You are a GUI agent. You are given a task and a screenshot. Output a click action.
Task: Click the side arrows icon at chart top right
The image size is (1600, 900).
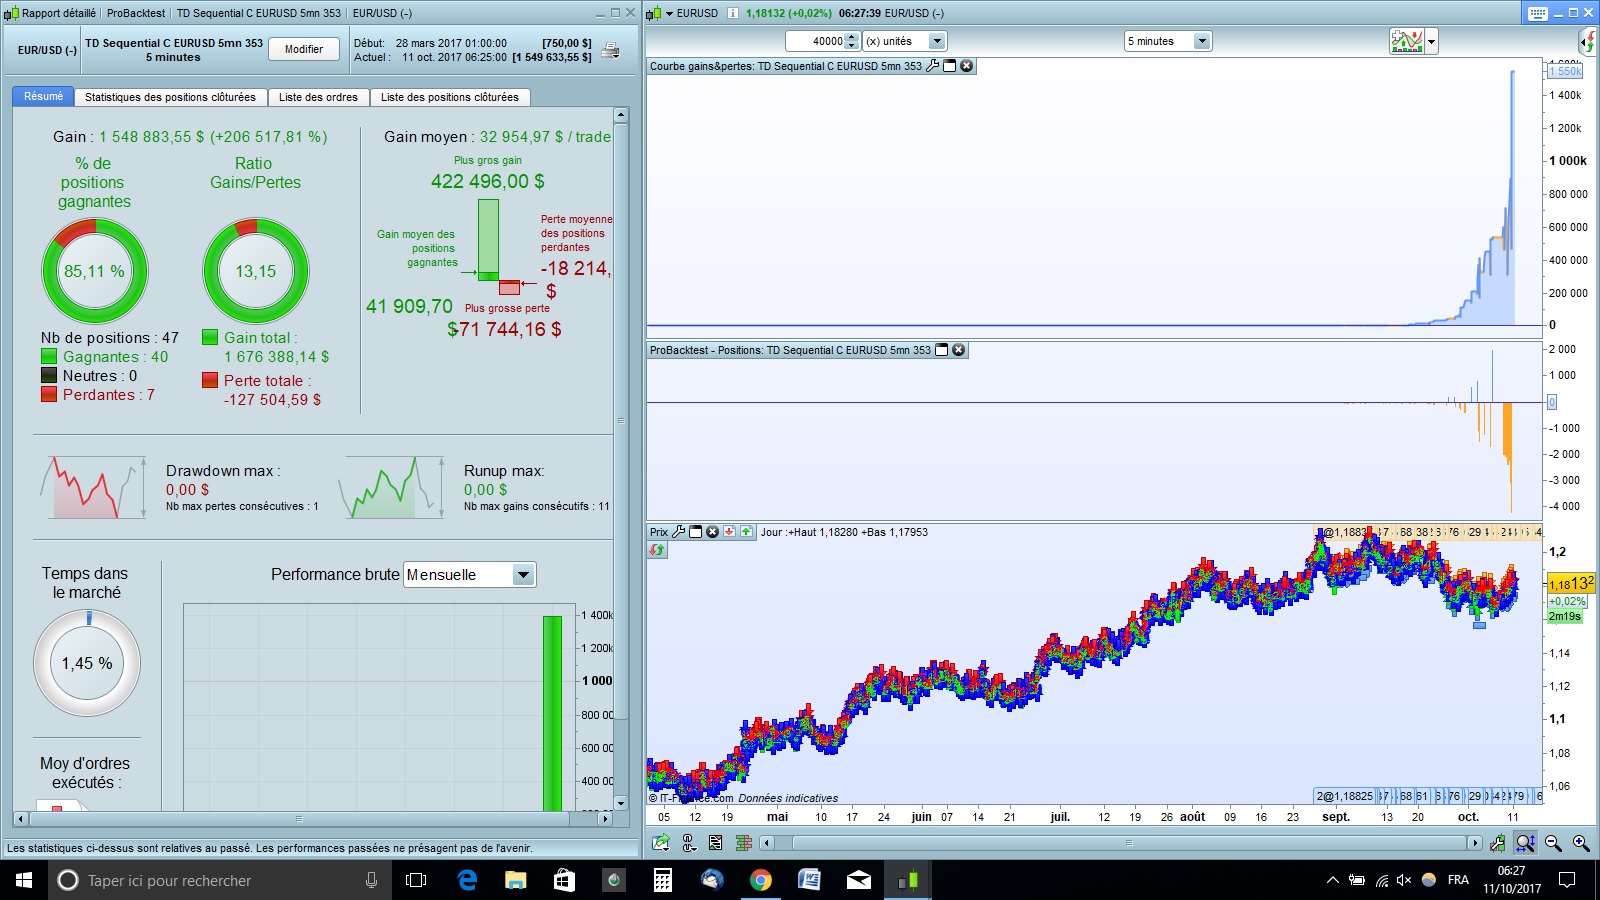(x=1589, y=41)
